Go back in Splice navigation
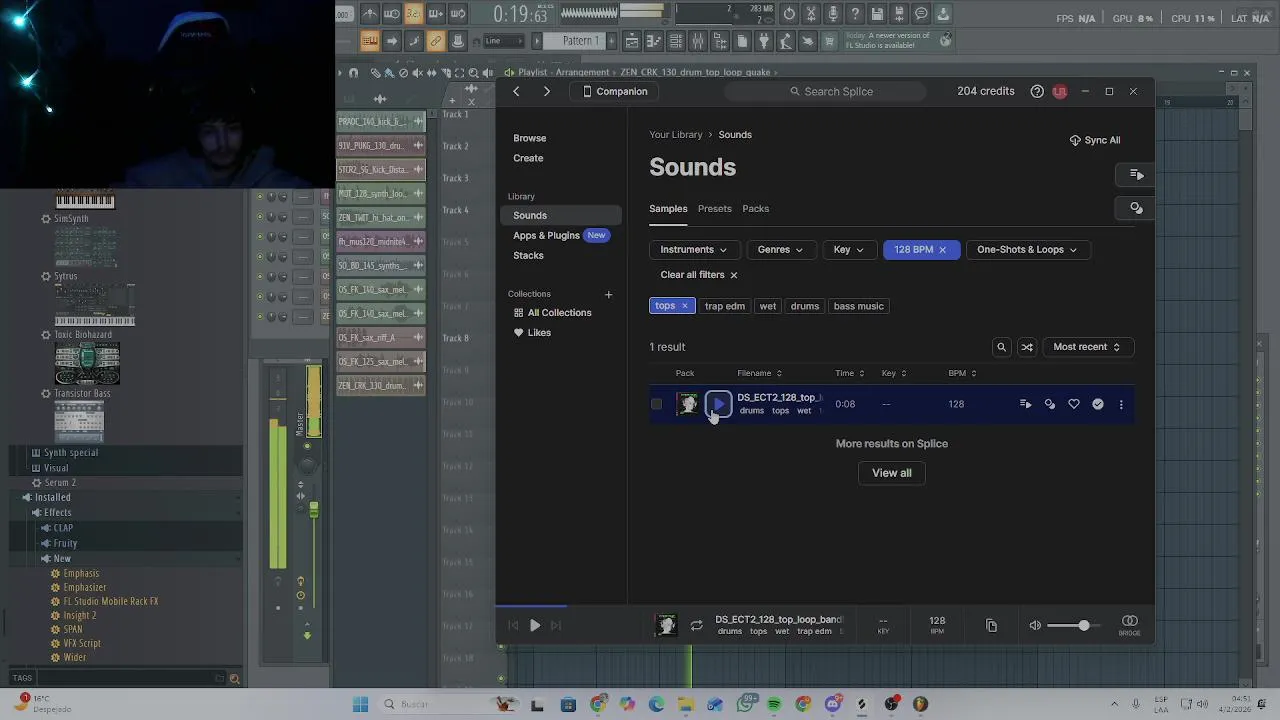Image resolution: width=1280 pixels, height=720 pixels. pyautogui.click(x=516, y=91)
